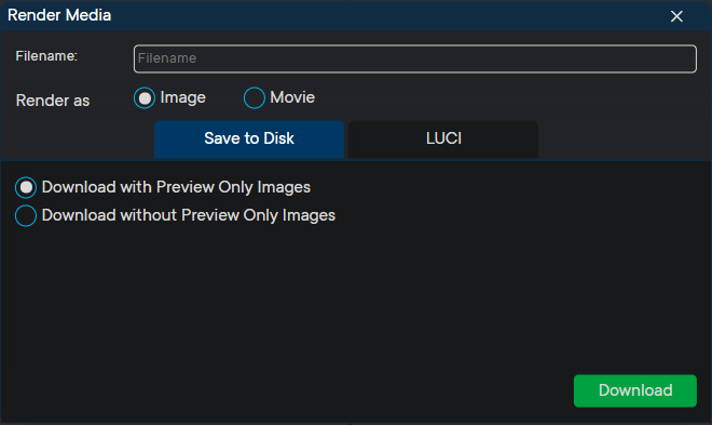Click into the Filename text field
Viewport: 712px width, 426px height.
click(x=415, y=59)
